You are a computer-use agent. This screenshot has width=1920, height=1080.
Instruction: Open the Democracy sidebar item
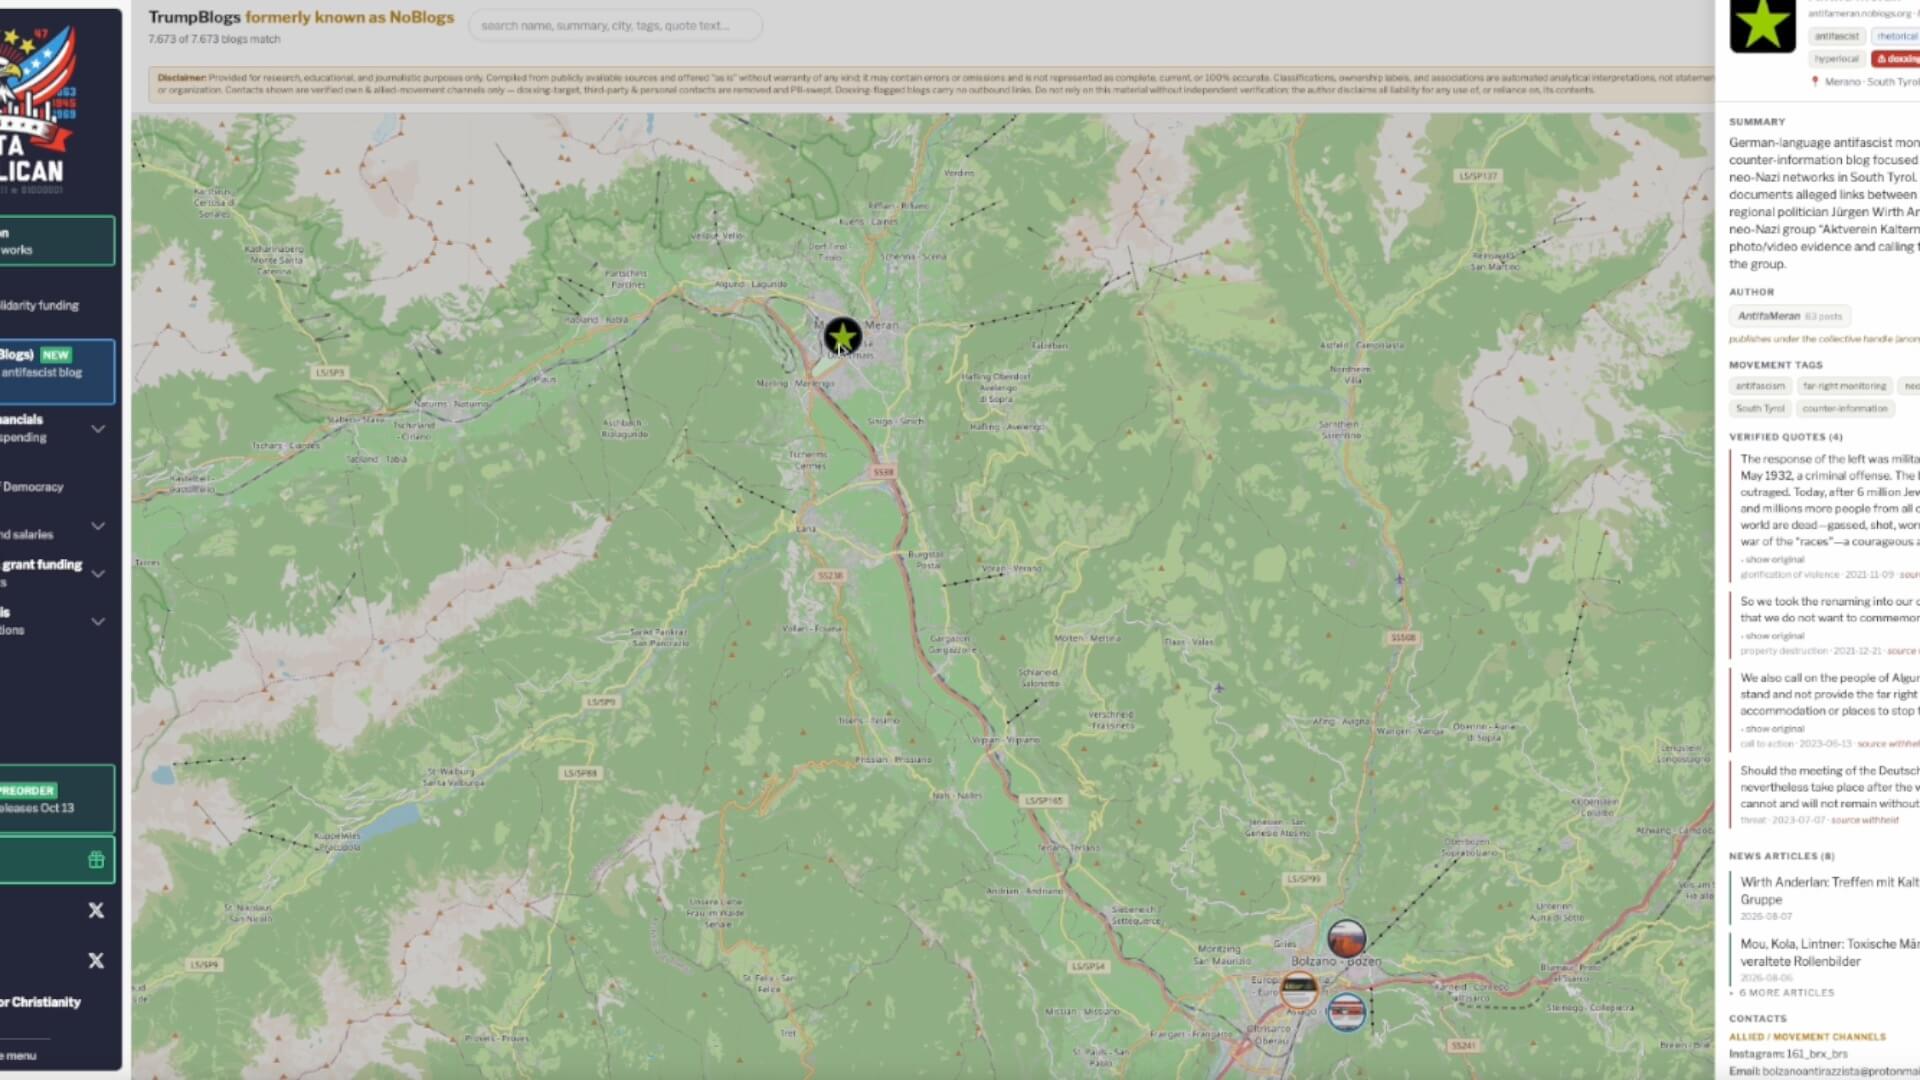(x=33, y=487)
